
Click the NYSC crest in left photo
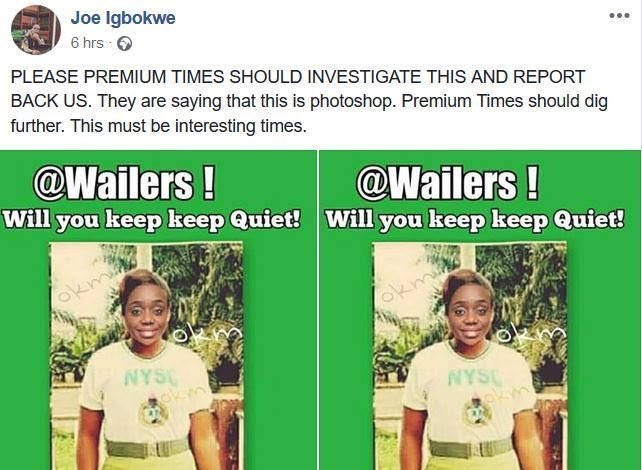point(154,410)
